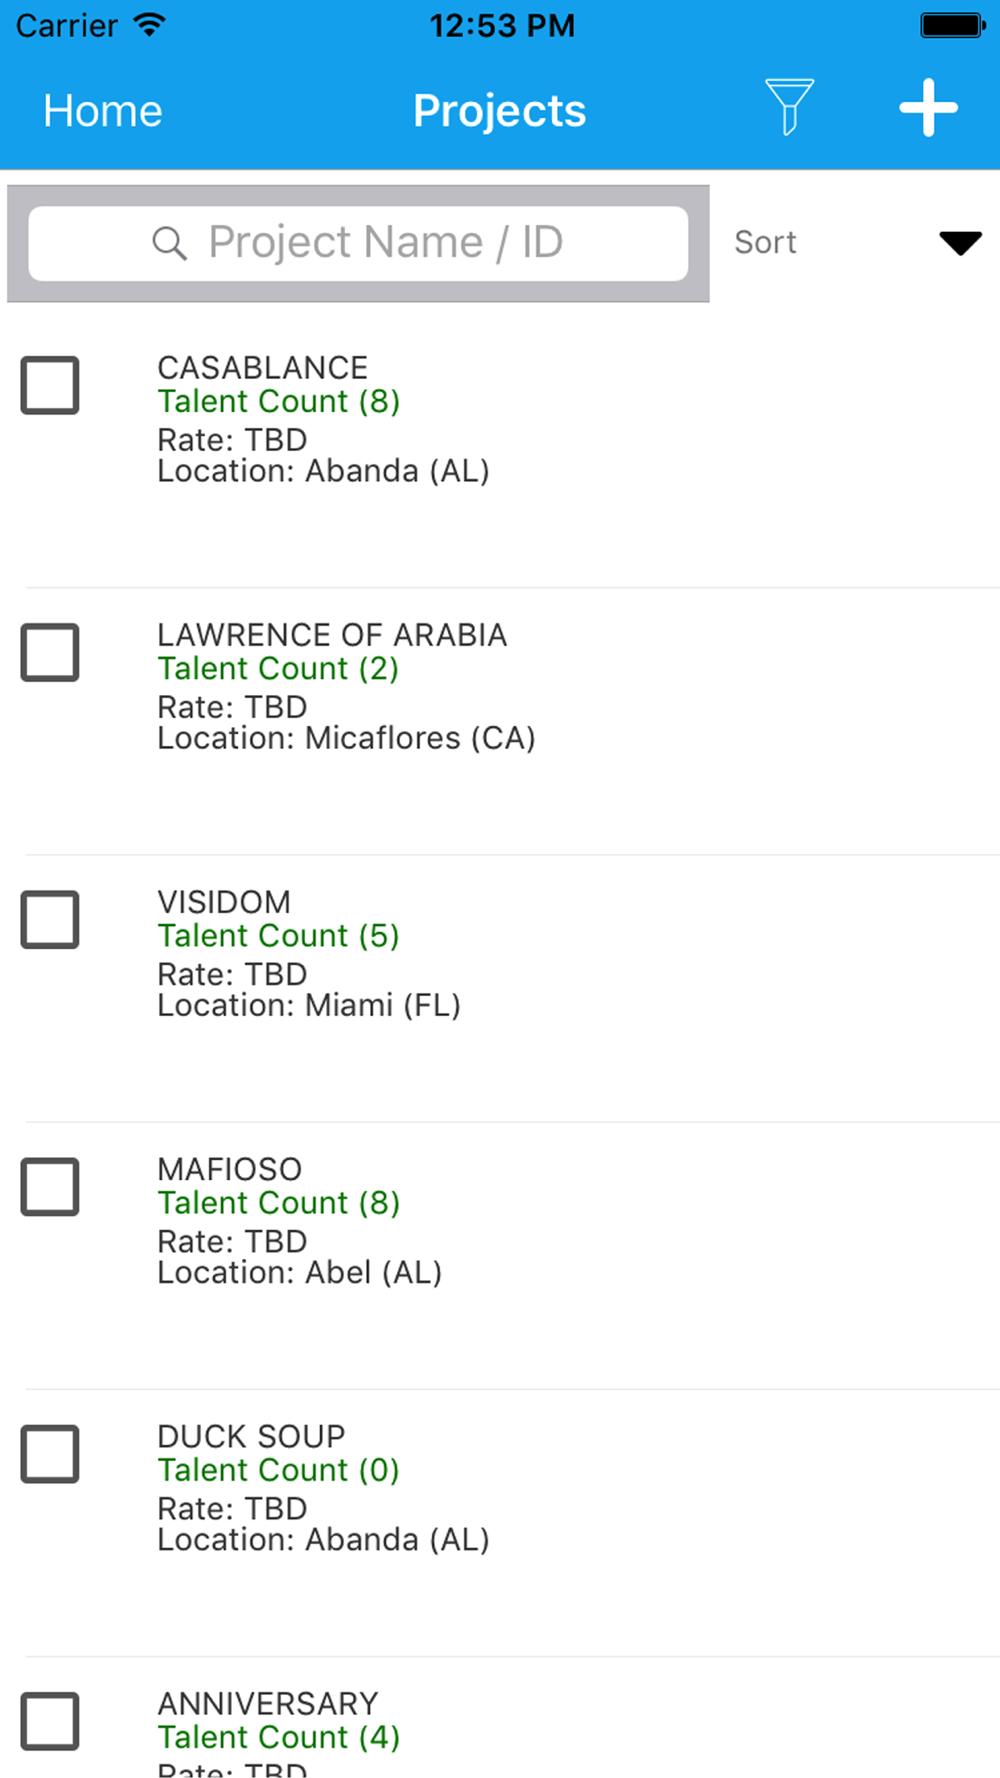Toggle the MAFIOSO project checkbox
Screen dimensions: 1000x1778
[50, 1187]
